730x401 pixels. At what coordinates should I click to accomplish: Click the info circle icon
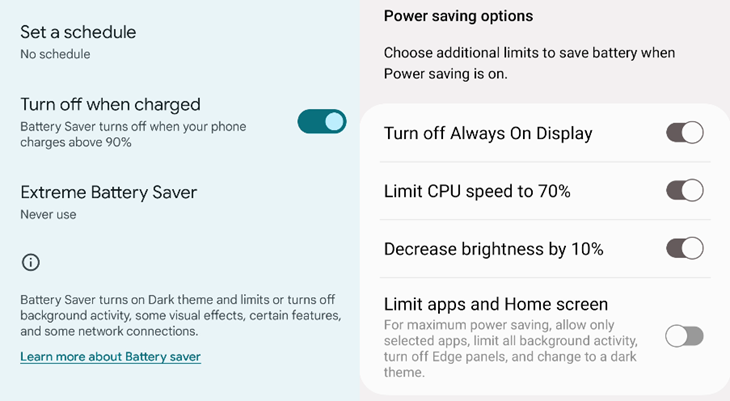pyautogui.click(x=31, y=262)
